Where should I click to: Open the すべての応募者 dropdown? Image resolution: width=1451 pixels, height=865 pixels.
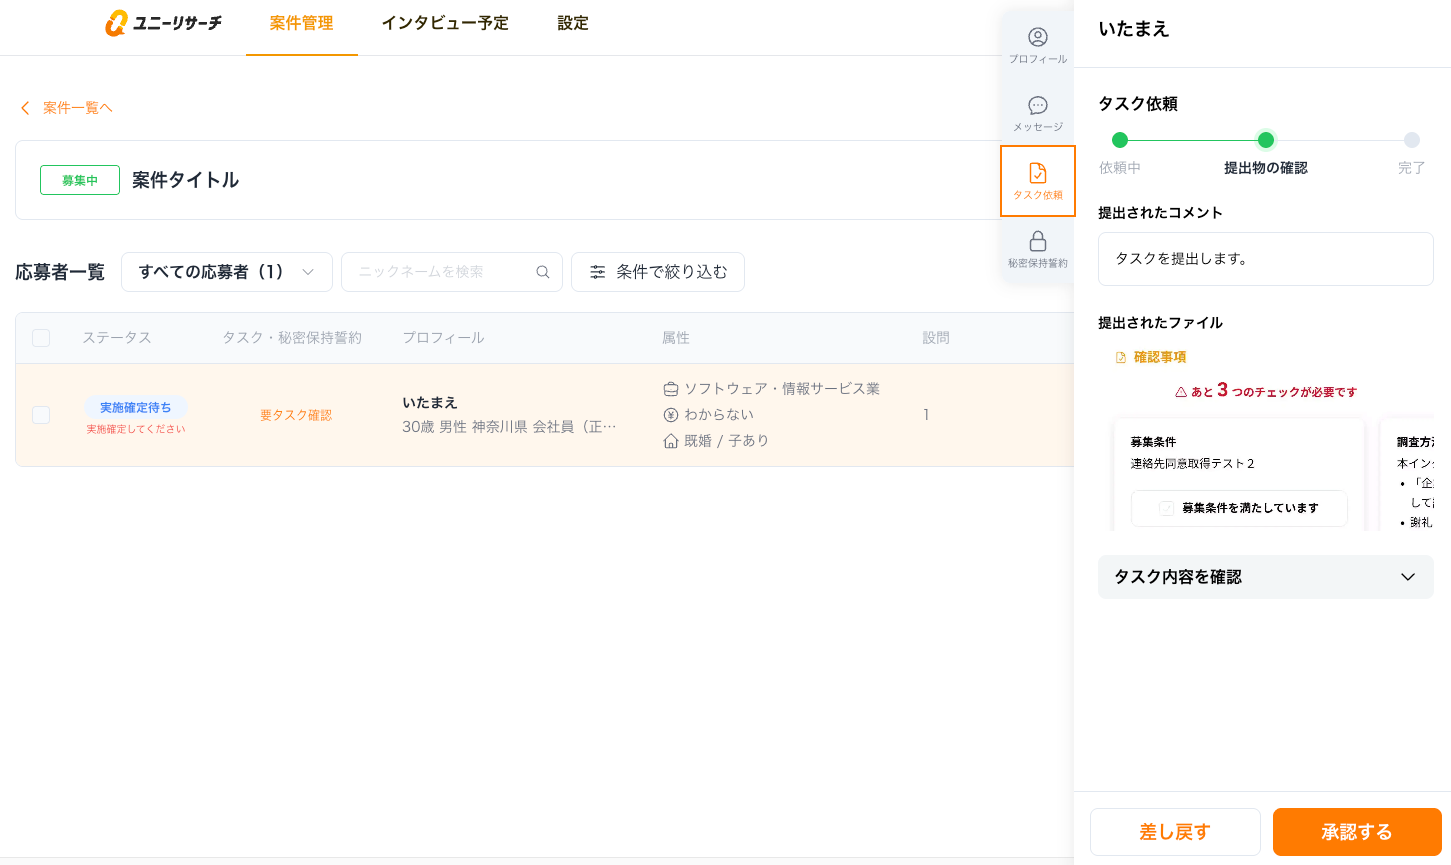(x=227, y=272)
